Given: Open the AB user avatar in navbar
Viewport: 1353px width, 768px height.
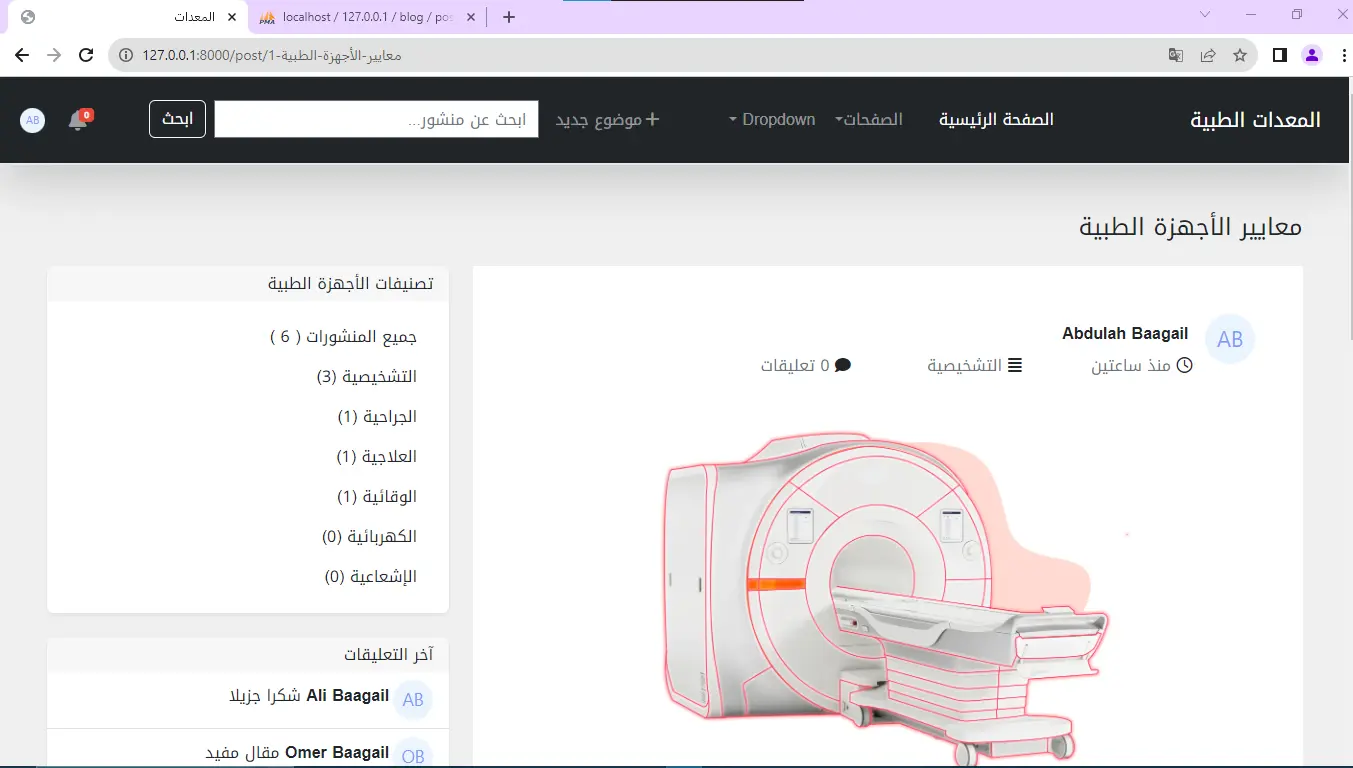Looking at the screenshot, I should coord(33,120).
